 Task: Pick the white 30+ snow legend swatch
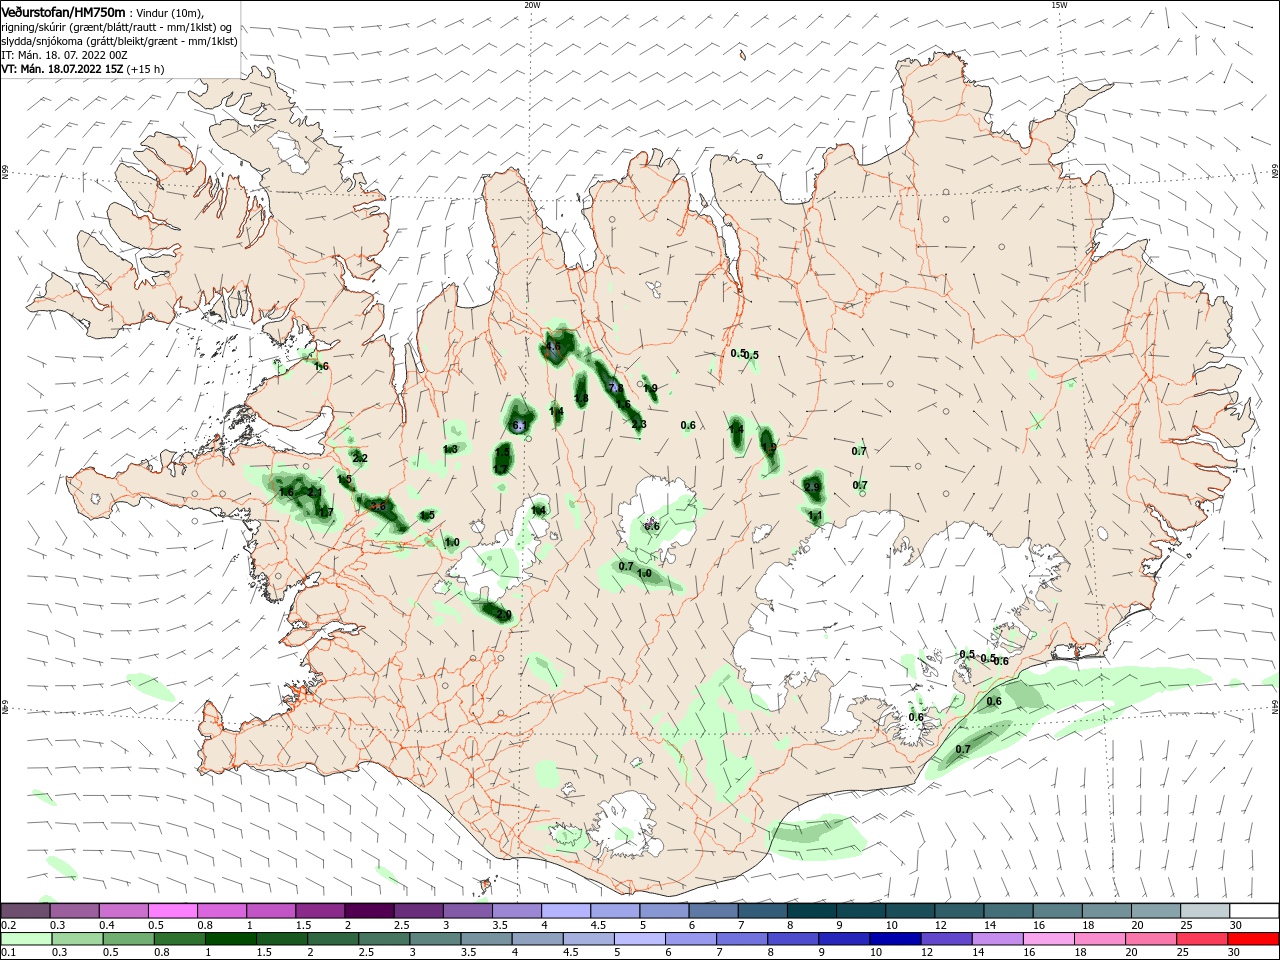pos(1254,911)
